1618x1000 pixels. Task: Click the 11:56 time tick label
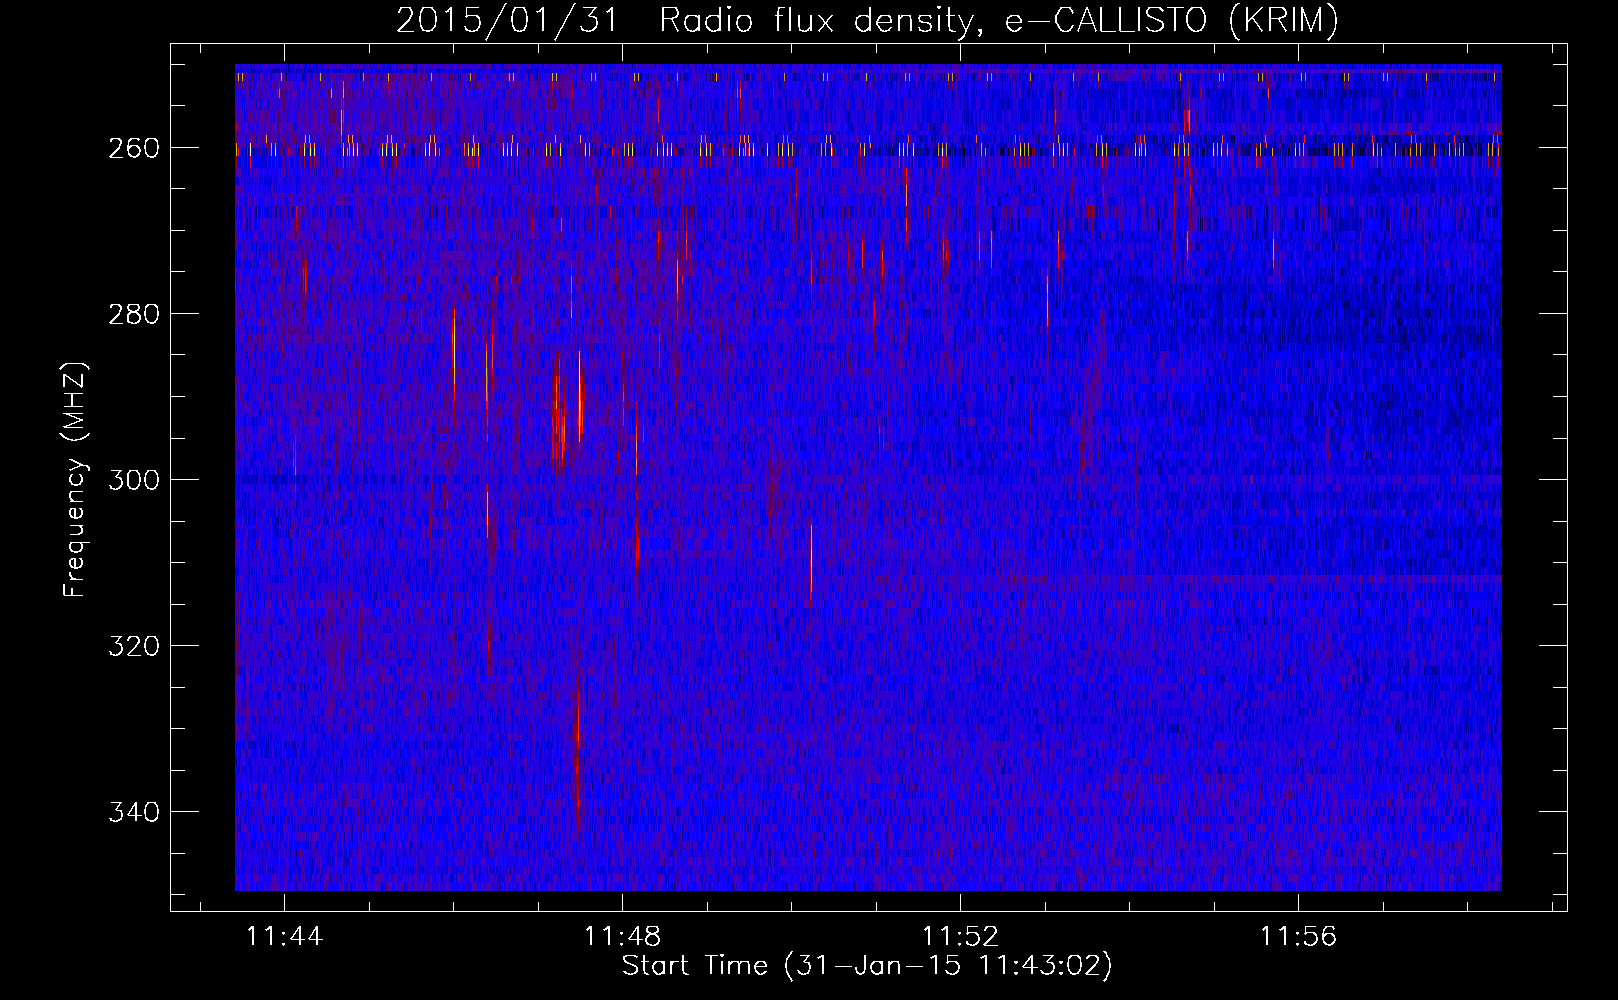tap(1298, 937)
